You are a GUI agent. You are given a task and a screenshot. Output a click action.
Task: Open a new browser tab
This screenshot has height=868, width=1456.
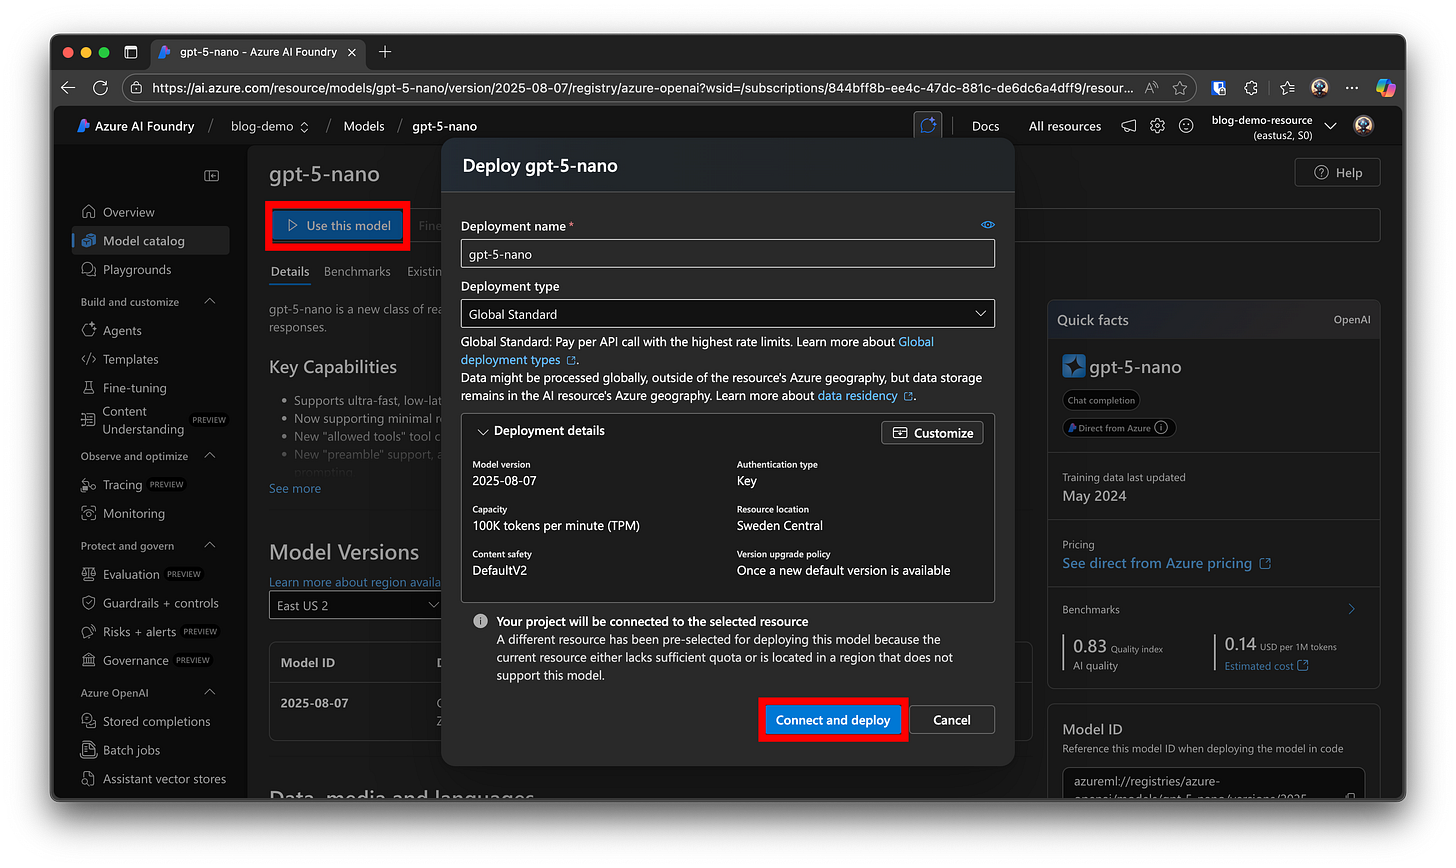click(385, 52)
